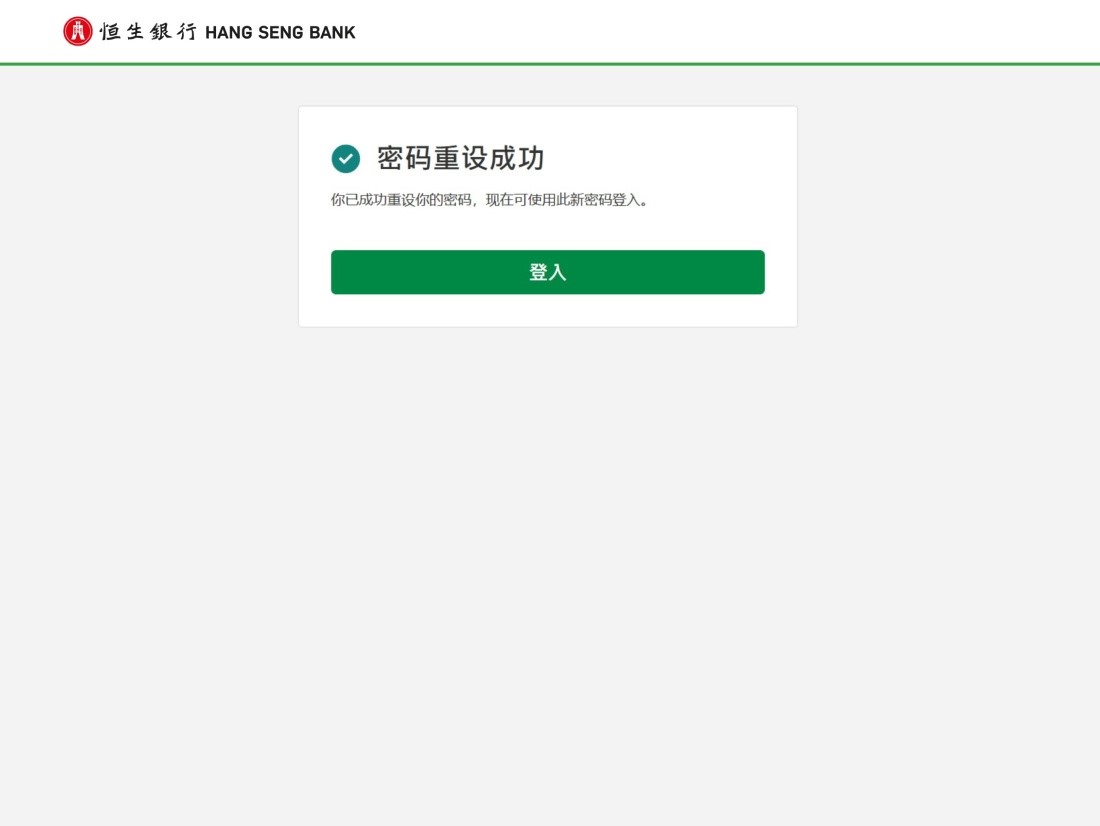Click the 成功 characters in the heading
1100x826 pixels.
tap(517, 159)
